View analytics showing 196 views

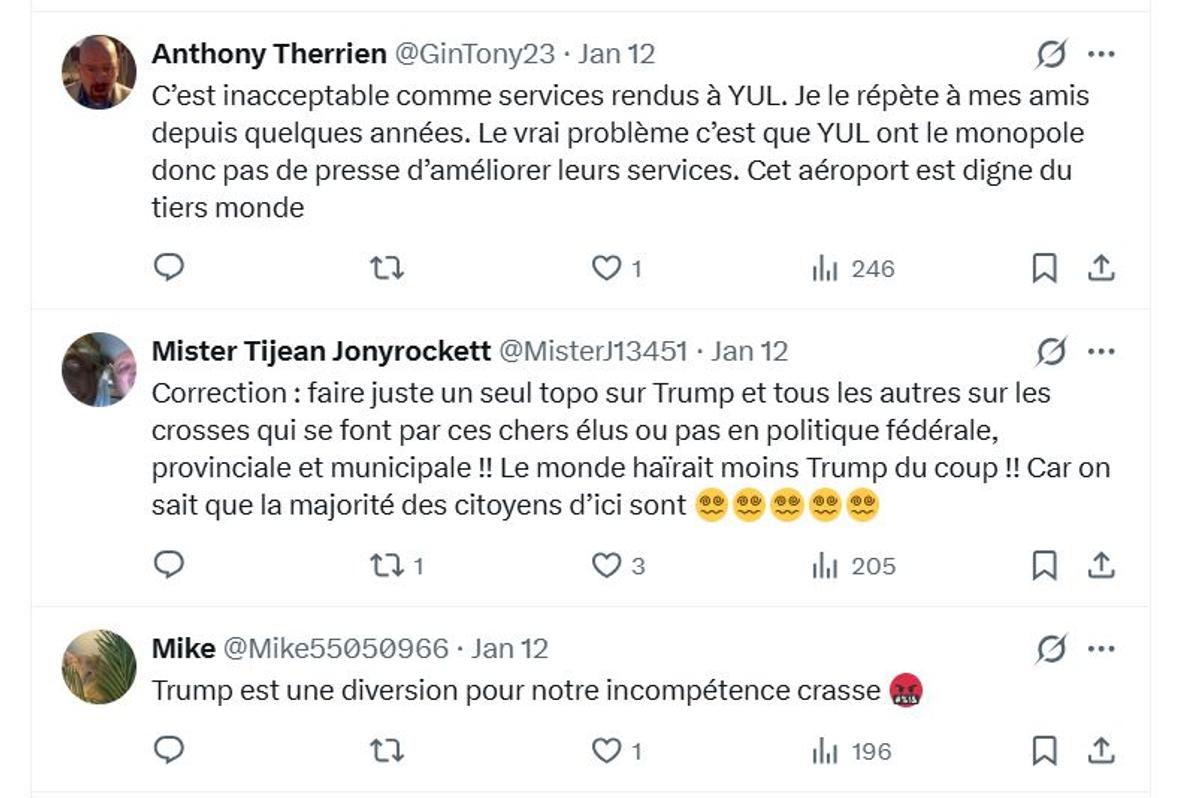click(x=853, y=751)
